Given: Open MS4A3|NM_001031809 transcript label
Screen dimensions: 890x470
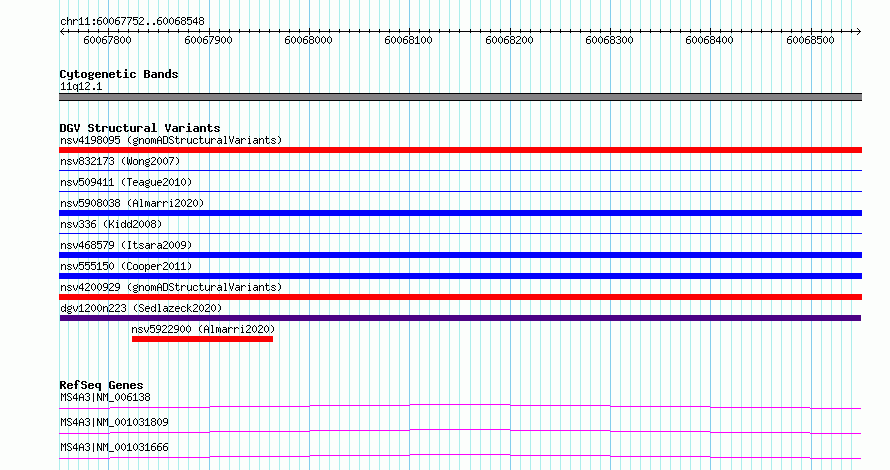Looking at the screenshot, I should point(114,422).
